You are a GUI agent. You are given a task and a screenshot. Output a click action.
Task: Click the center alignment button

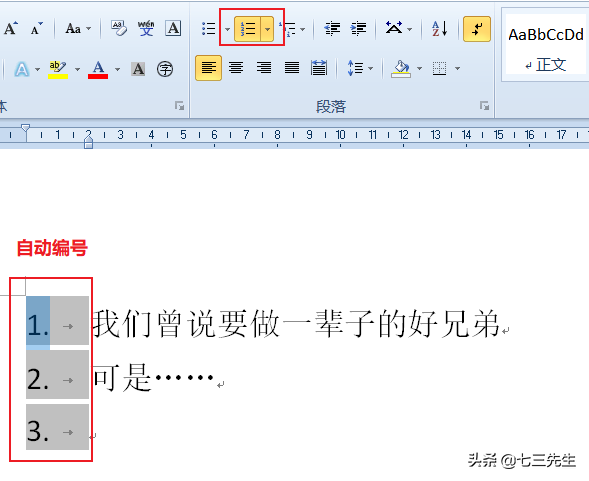[236, 68]
